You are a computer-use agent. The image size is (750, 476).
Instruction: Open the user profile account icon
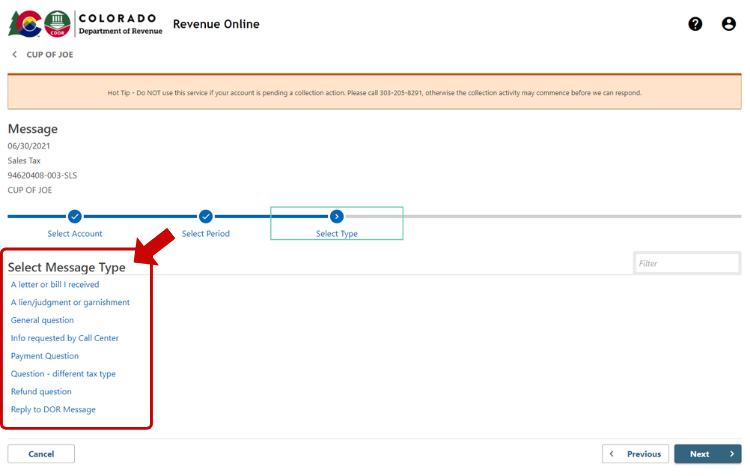coord(728,24)
